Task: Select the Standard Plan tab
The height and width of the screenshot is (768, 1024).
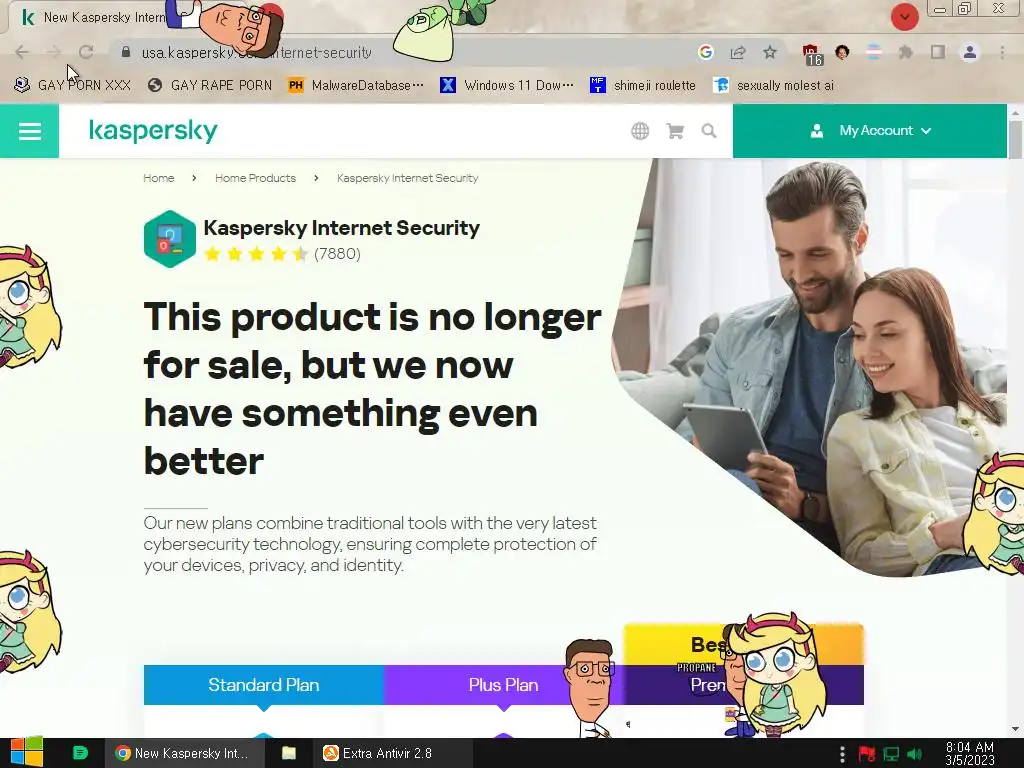Action: click(x=264, y=684)
